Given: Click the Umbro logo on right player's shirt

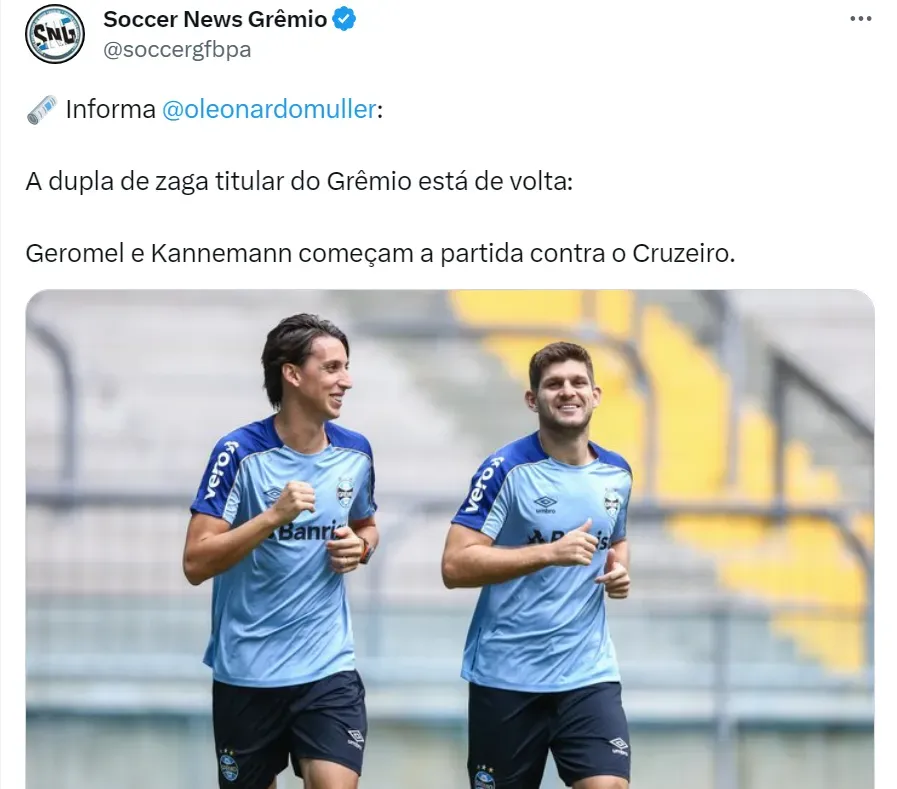Looking at the screenshot, I should point(545,504).
